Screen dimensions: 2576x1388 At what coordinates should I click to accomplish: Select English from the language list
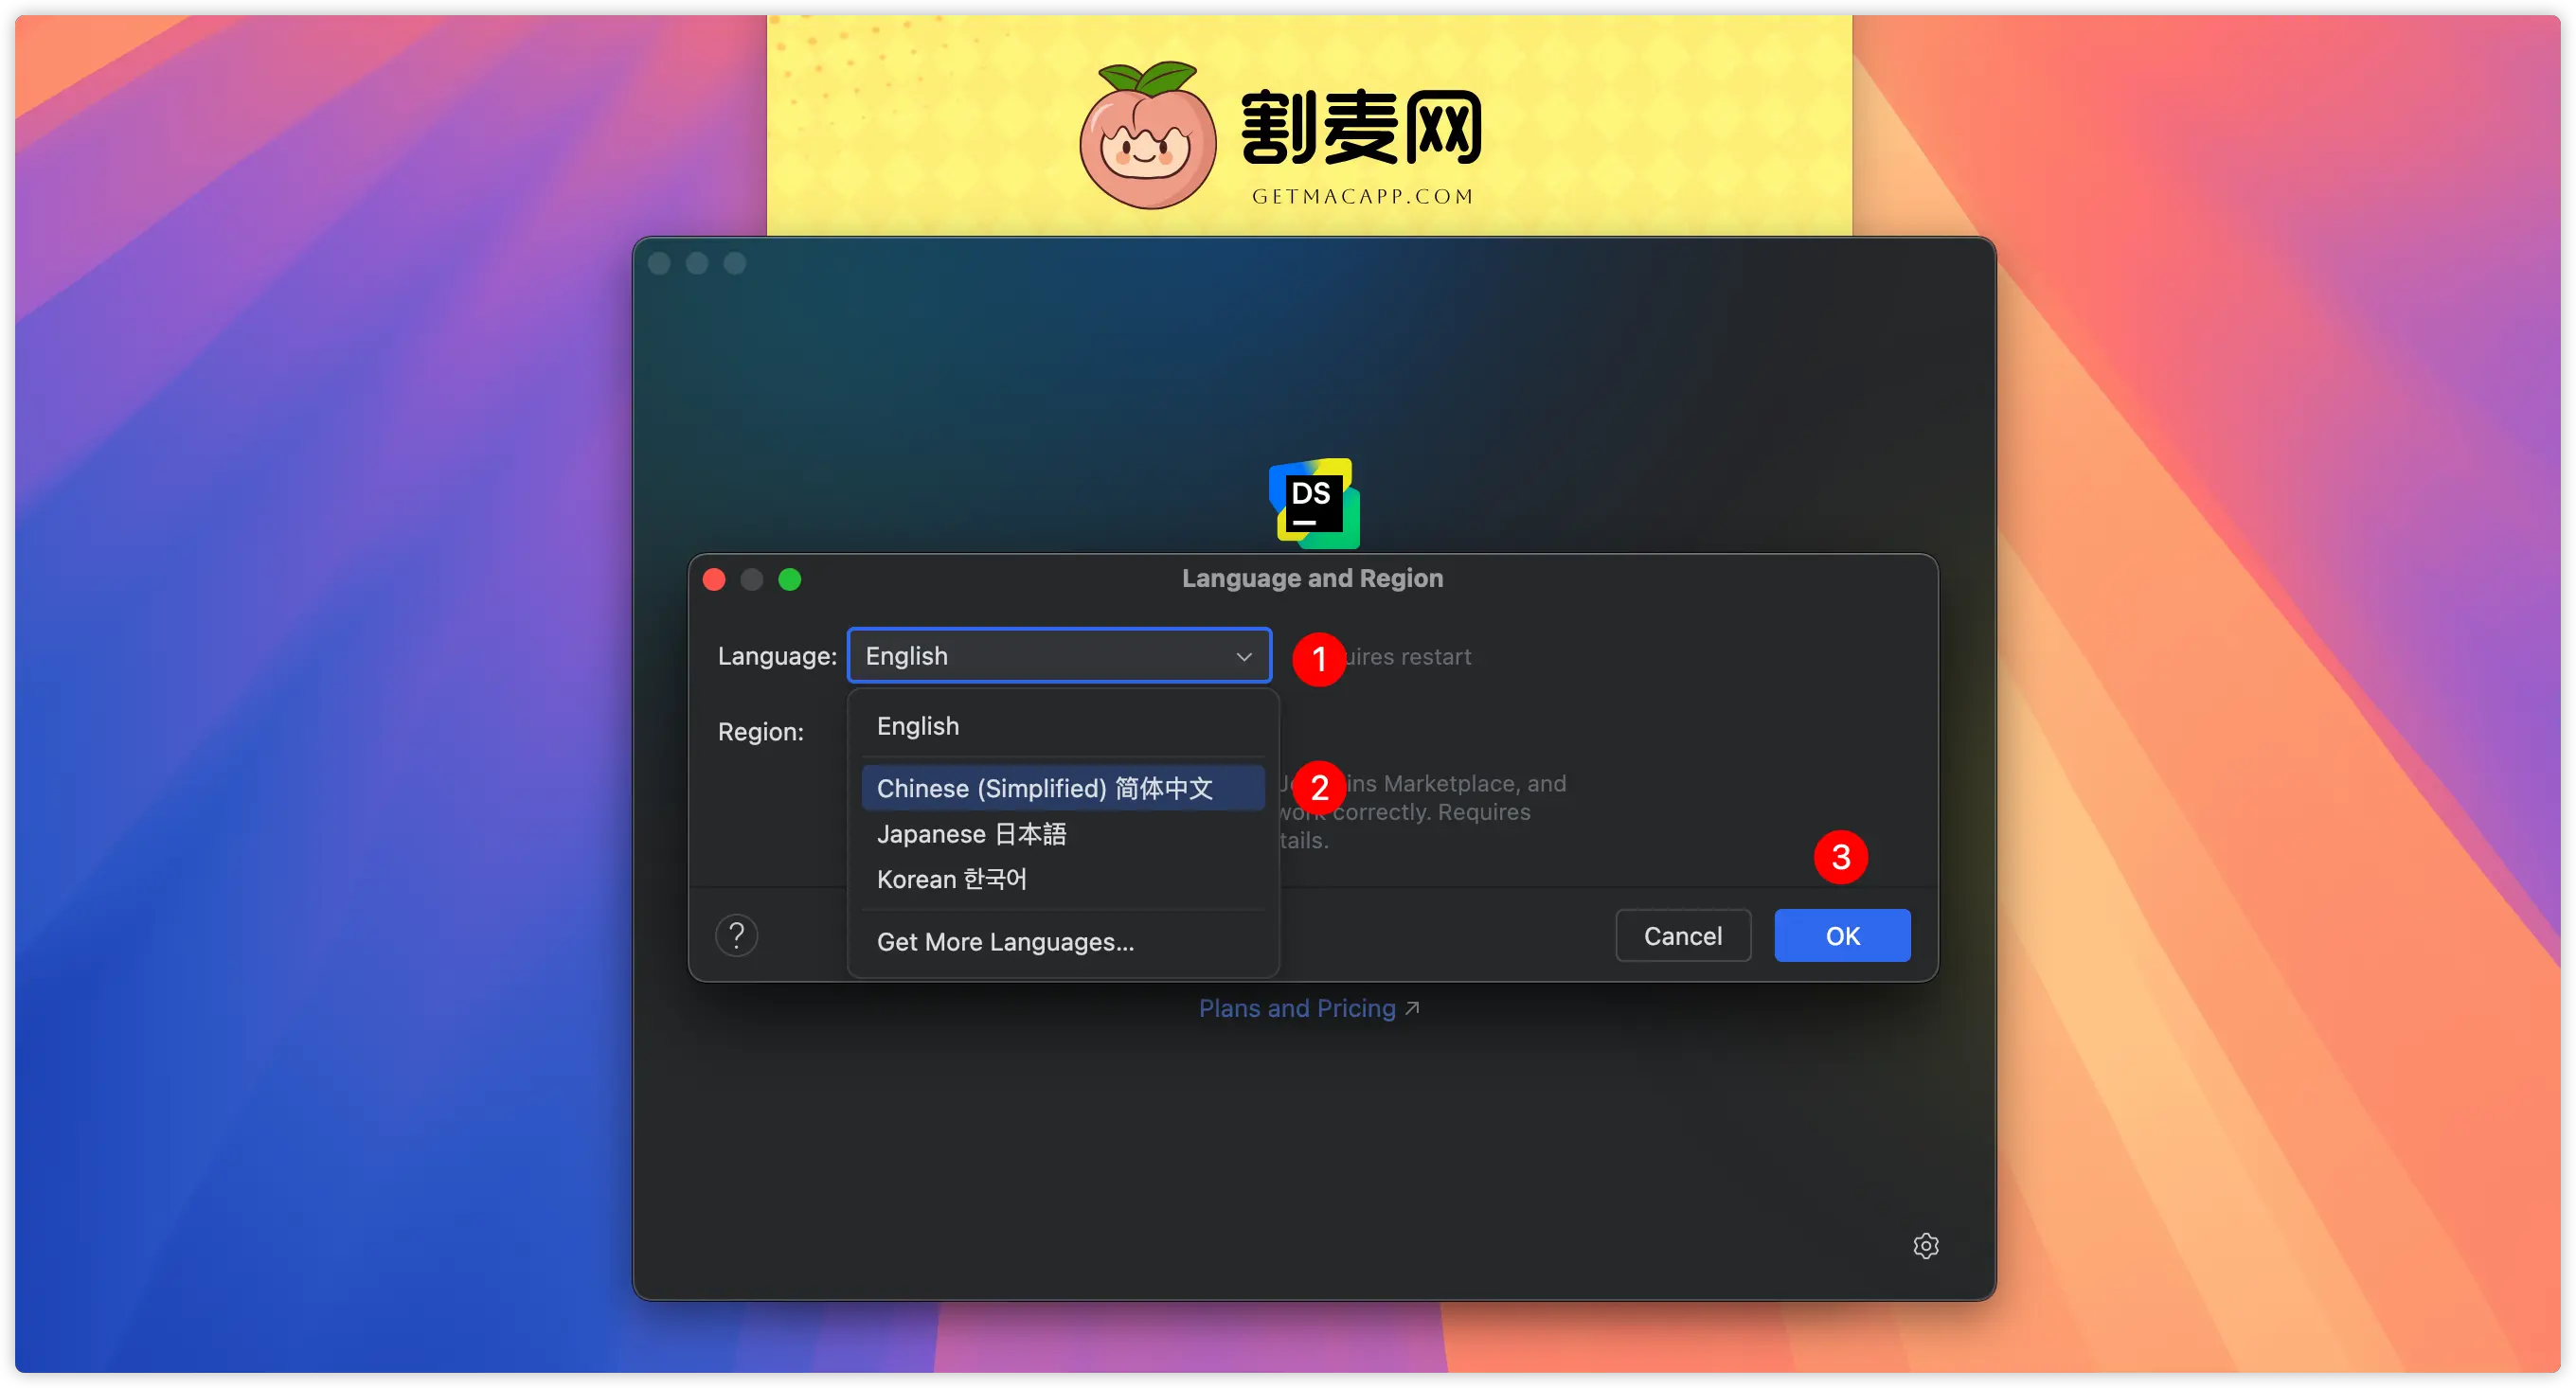coord(917,726)
